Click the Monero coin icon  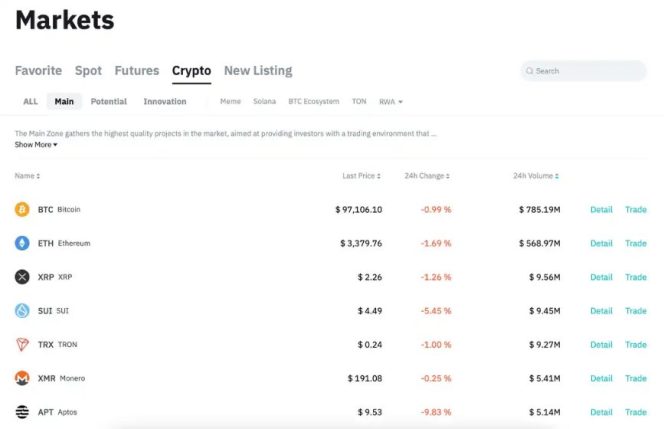pos(22,378)
